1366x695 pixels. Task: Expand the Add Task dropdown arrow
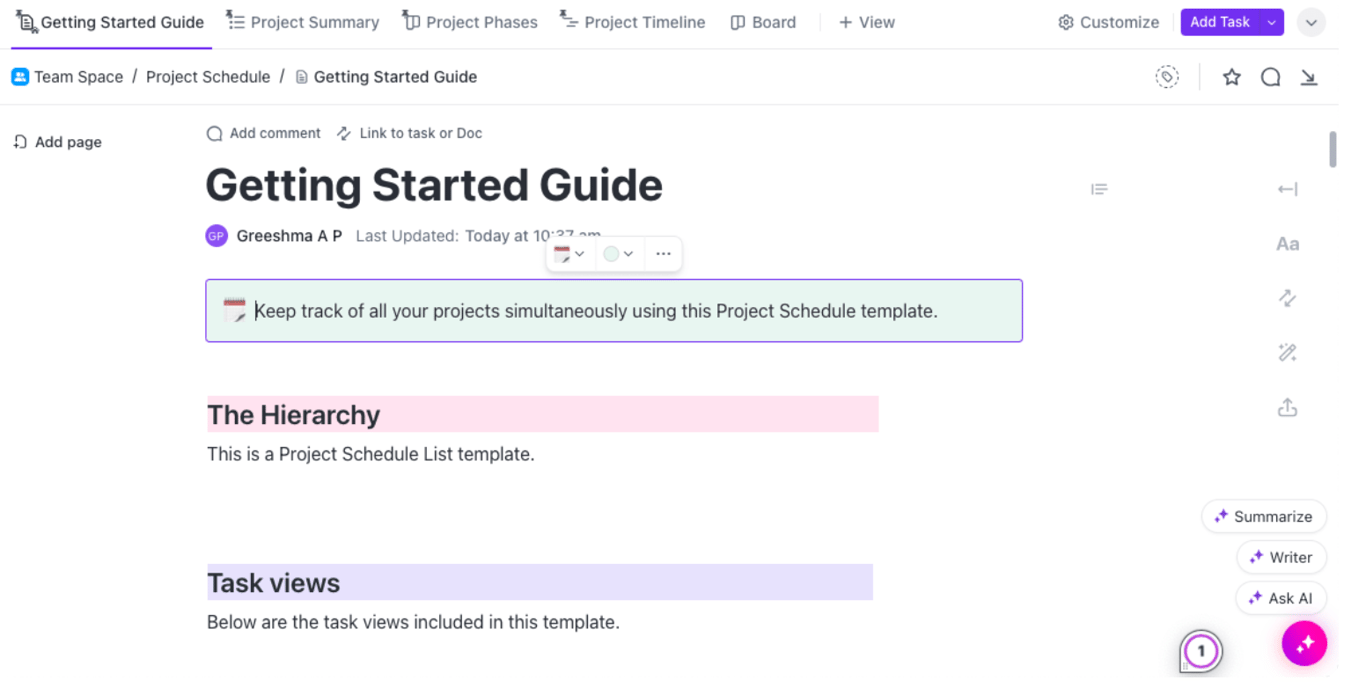pyautogui.click(x=1271, y=22)
